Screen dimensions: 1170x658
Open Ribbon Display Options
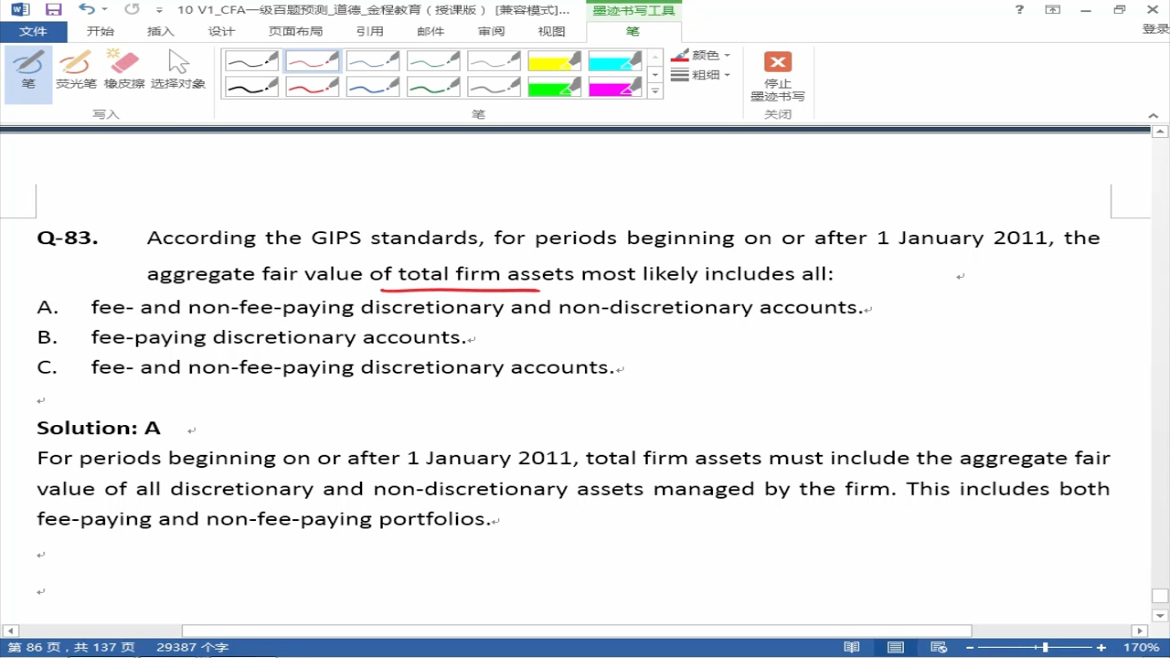pyautogui.click(x=1053, y=10)
